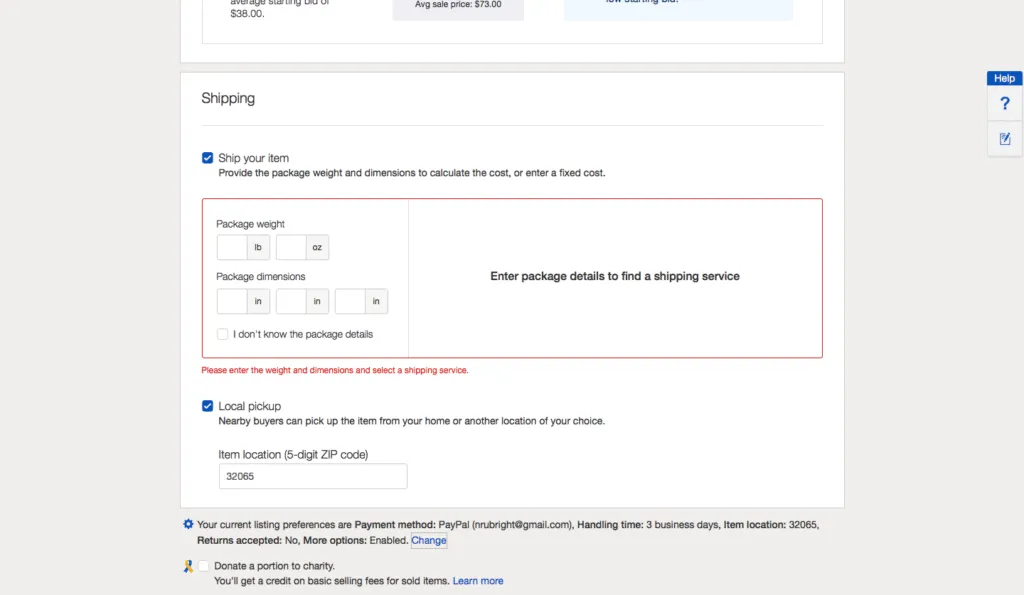Viewport: 1024px width, 595px height.
Task: Open the Help tab on the right edge
Action: (1003, 78)
